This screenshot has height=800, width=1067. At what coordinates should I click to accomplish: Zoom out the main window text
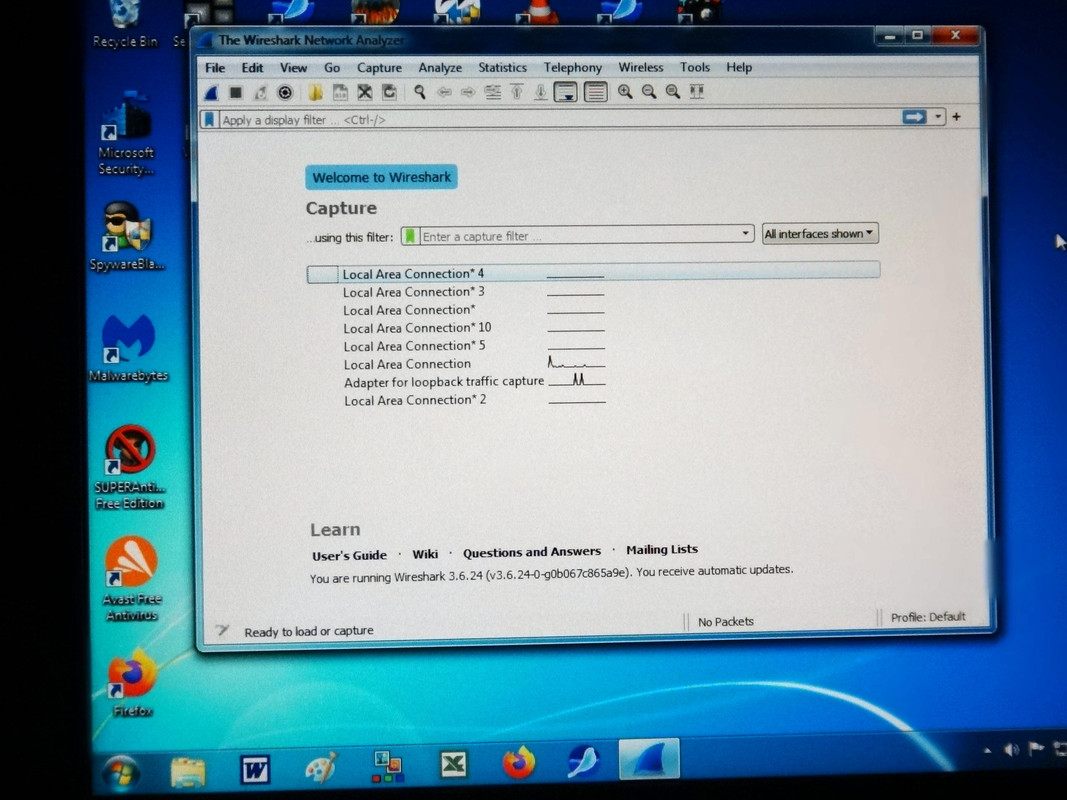click(x=649, y=92)
